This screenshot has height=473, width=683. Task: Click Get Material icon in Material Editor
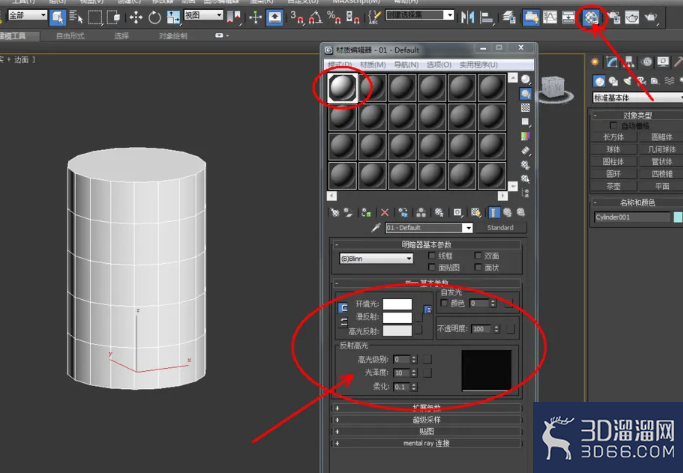tap(335, 213)
